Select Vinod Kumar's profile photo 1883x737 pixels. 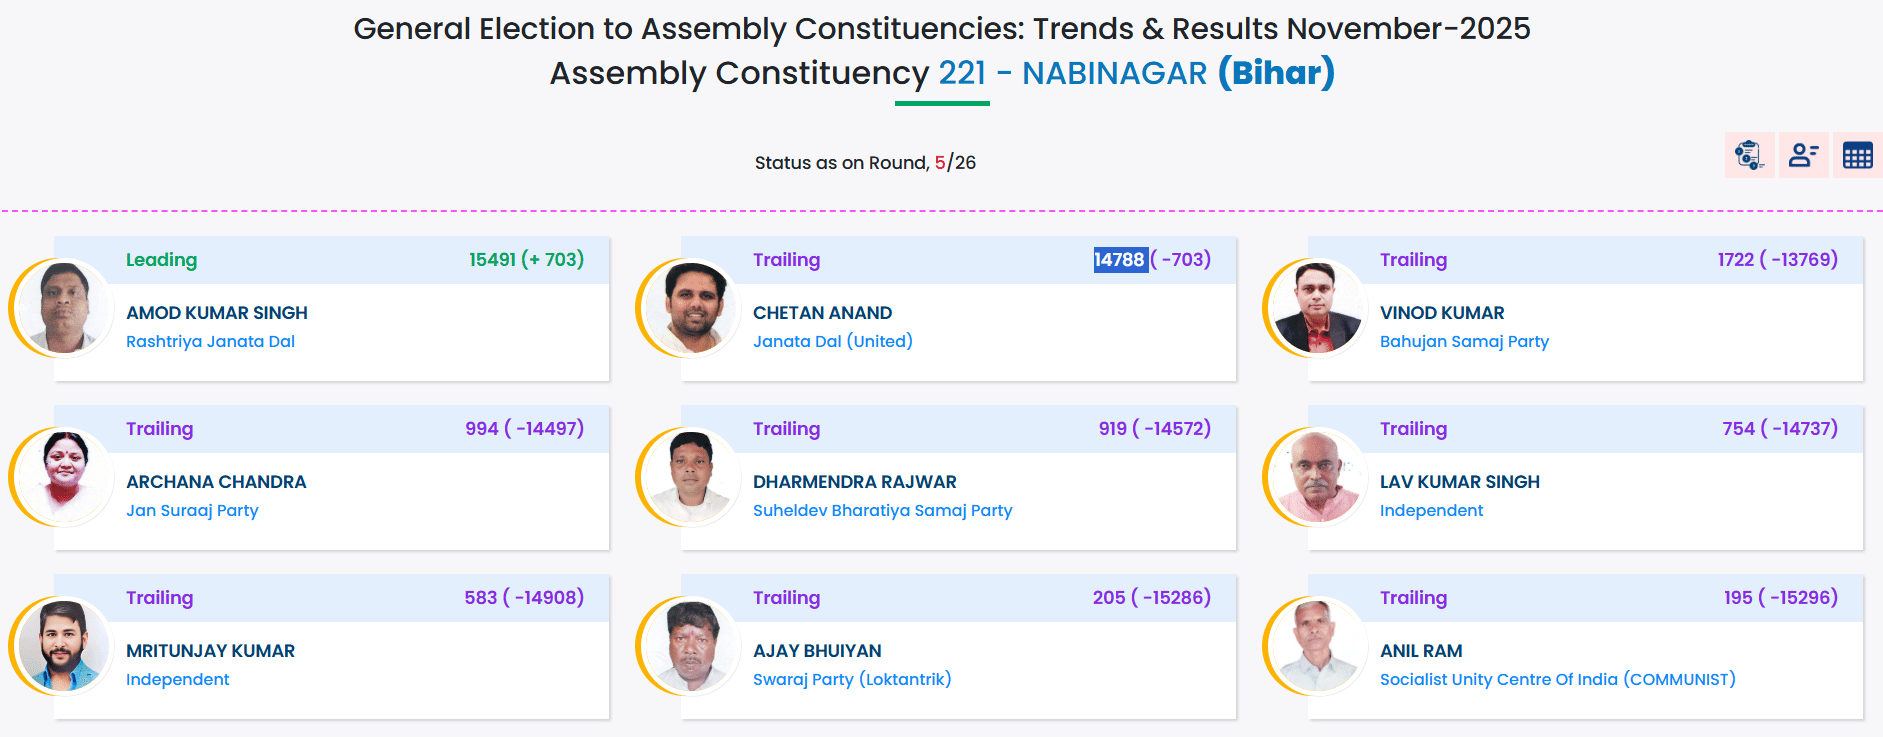coord(1318,307)
